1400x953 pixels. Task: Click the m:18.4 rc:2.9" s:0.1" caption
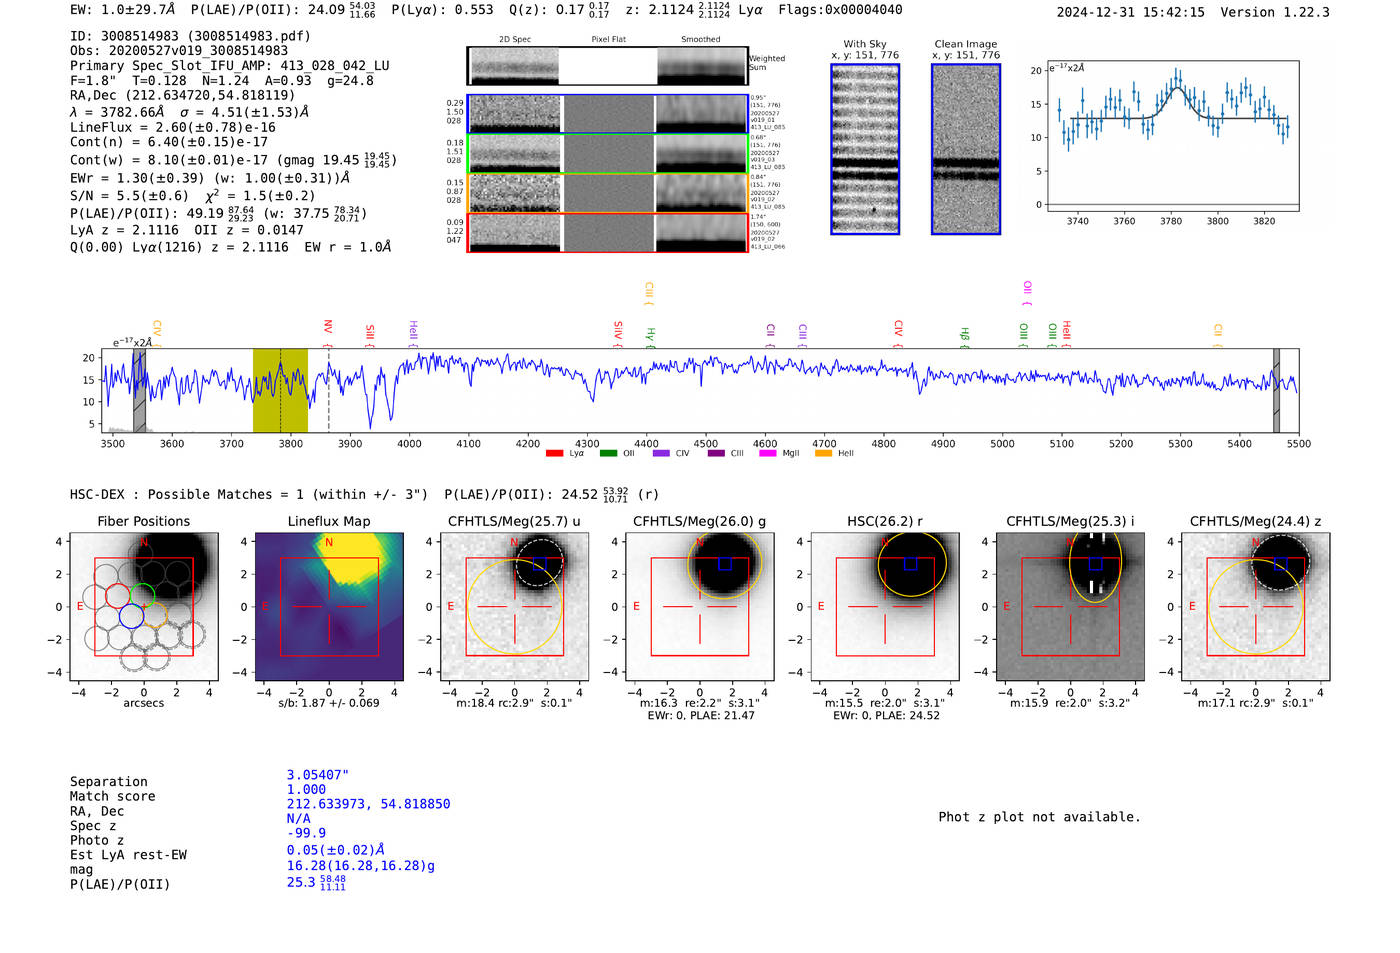(x=514, y=703)
